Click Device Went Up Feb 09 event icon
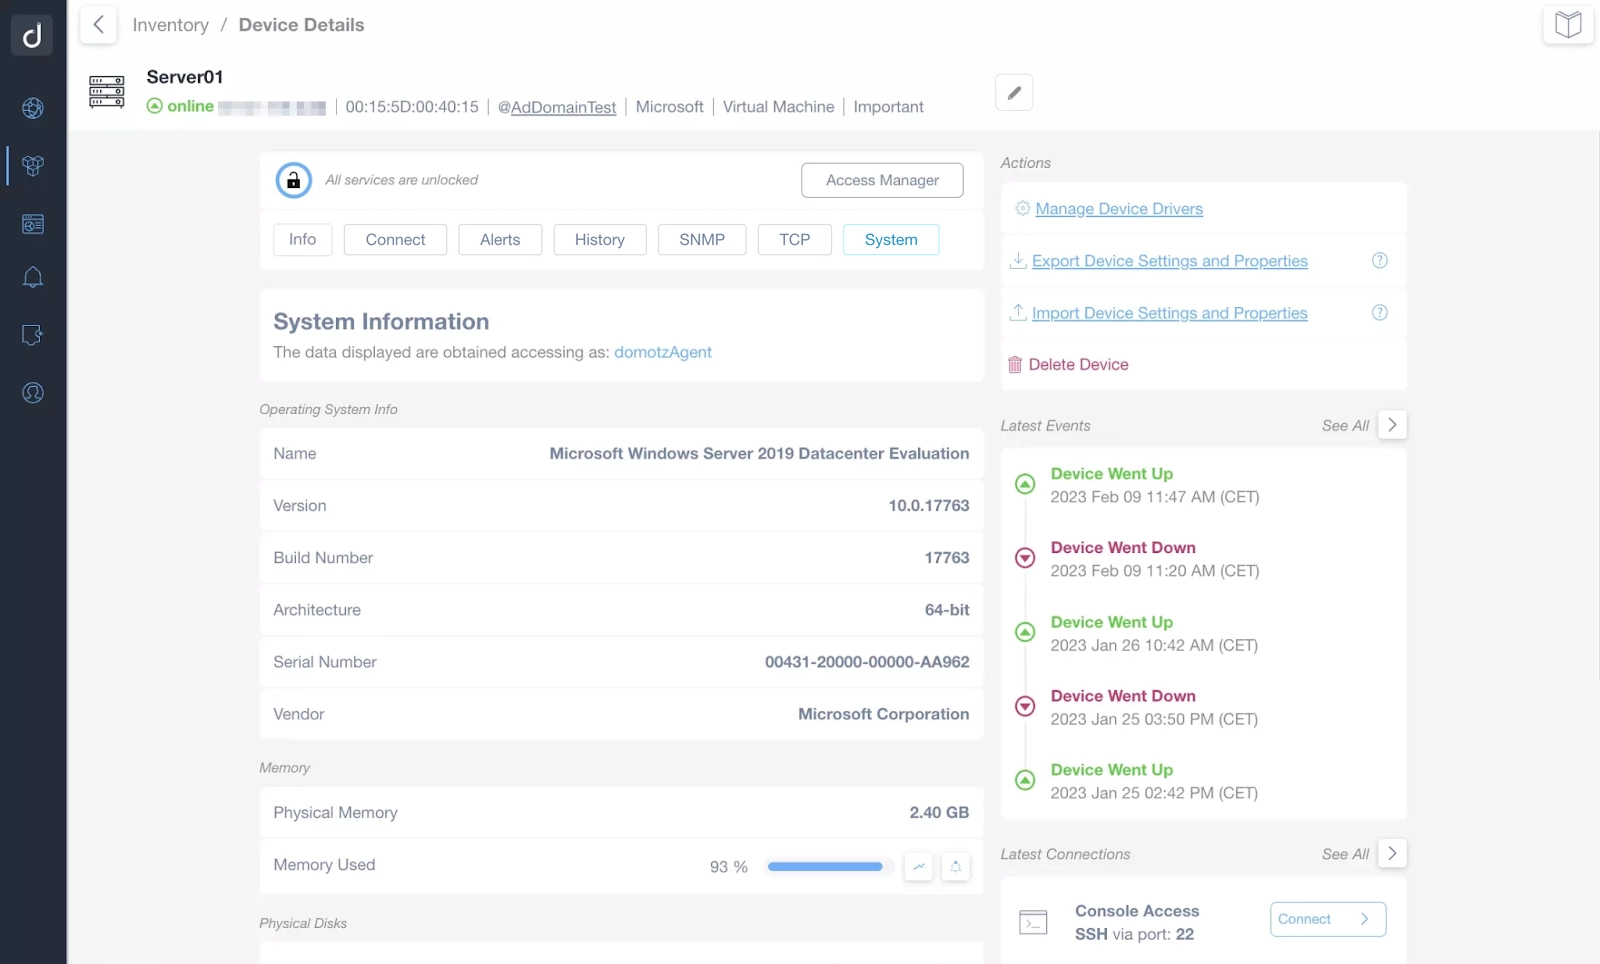 tap(1025, 484)
